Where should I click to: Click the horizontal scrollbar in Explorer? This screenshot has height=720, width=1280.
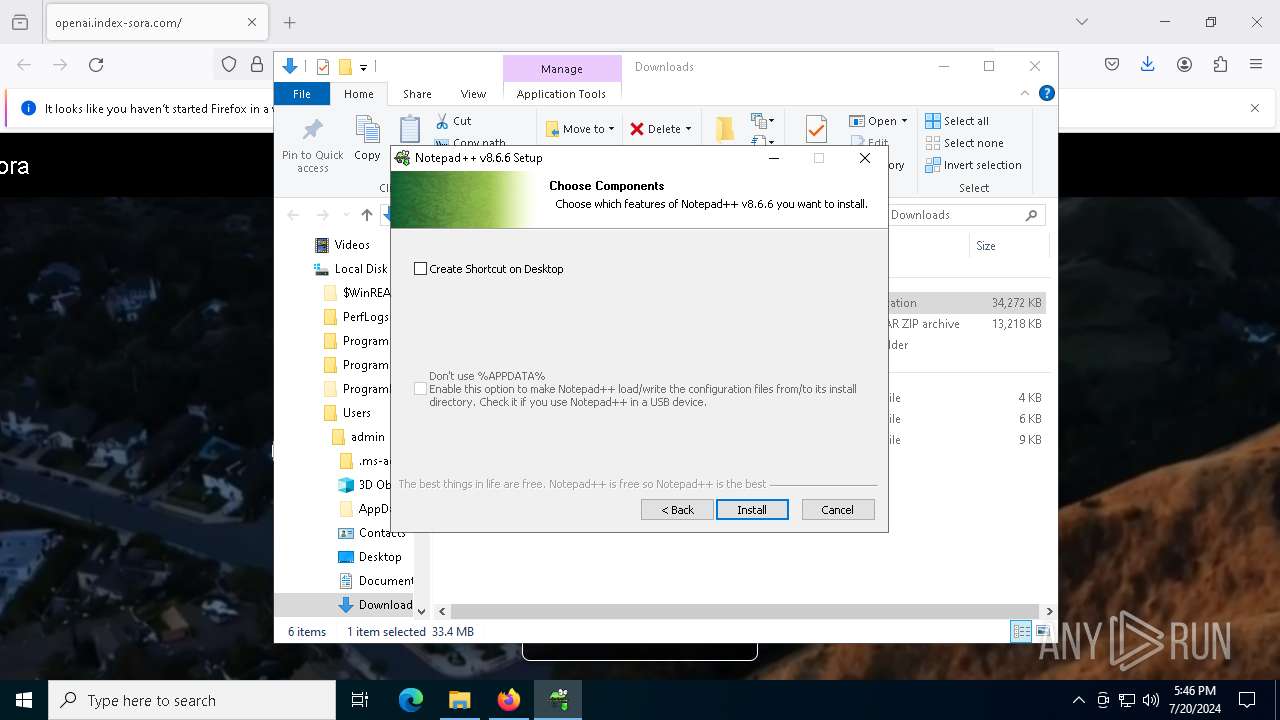point(744,611)
